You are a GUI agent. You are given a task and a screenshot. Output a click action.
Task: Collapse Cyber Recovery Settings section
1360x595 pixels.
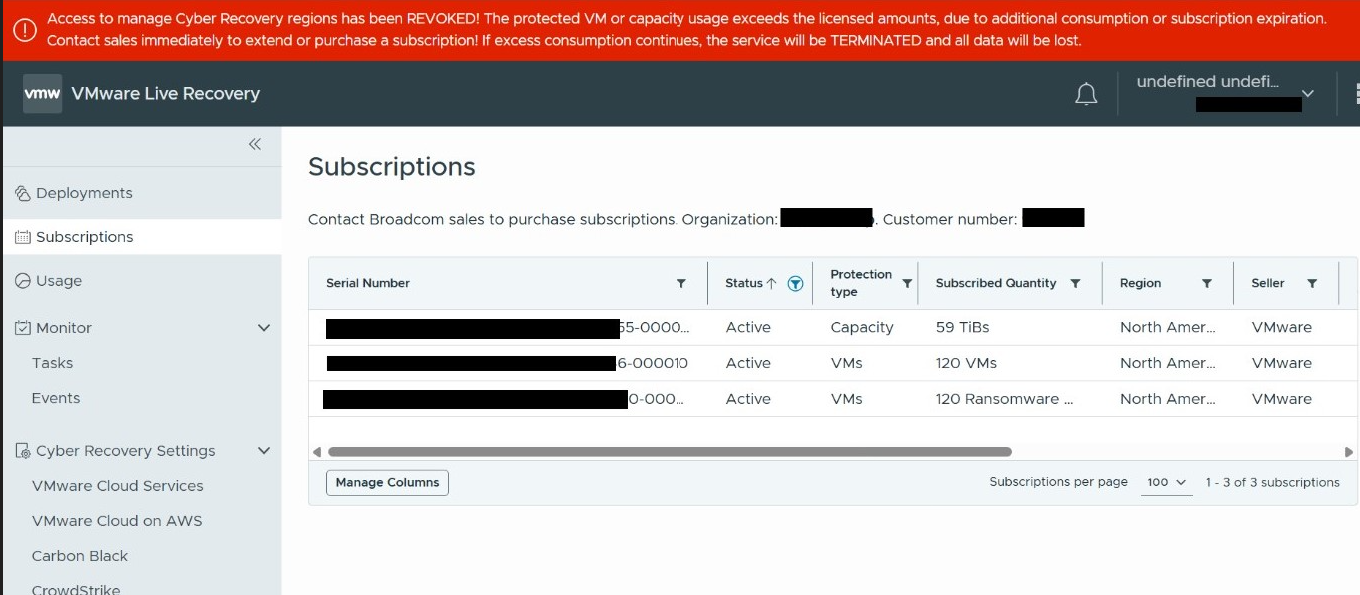click(264, 451)
